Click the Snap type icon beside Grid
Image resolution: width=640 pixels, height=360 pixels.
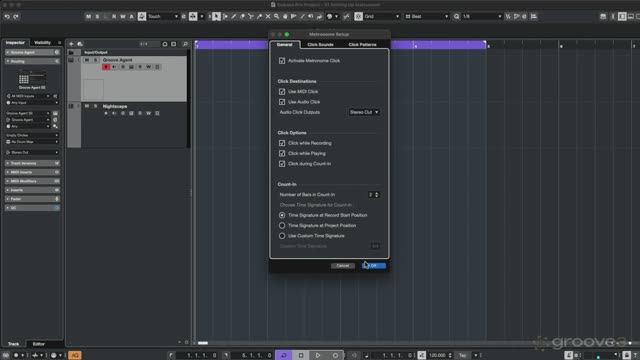click(x=358, y=16)
